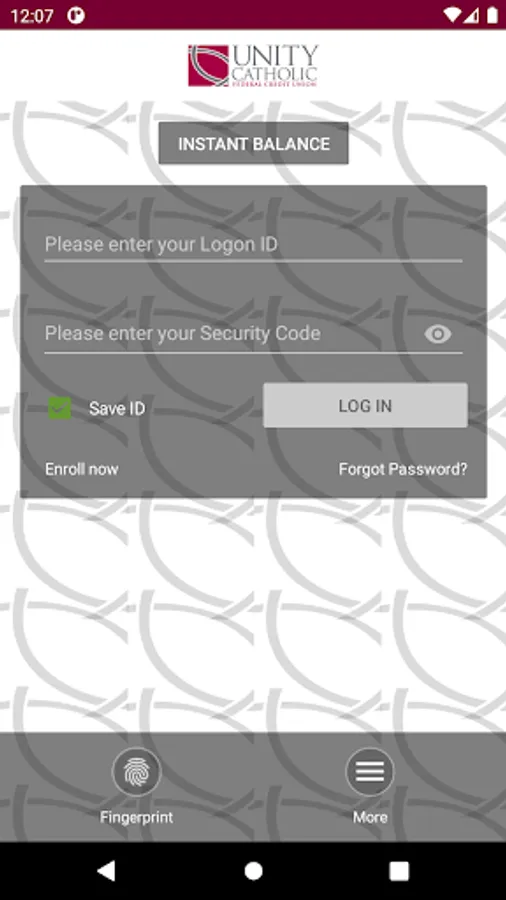Tap the Unity Catholic logo
Viewport: 506px width, 900px height.
click(253, 65)
